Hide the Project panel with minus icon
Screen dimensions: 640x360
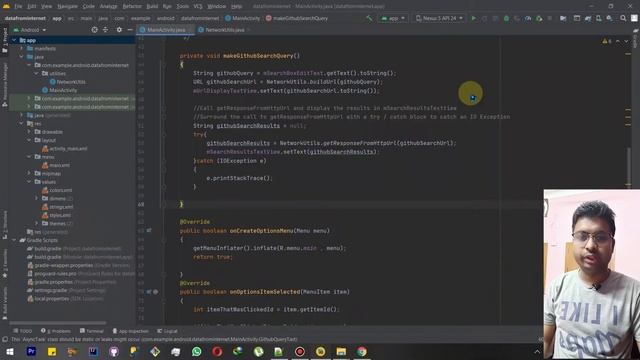130,30
